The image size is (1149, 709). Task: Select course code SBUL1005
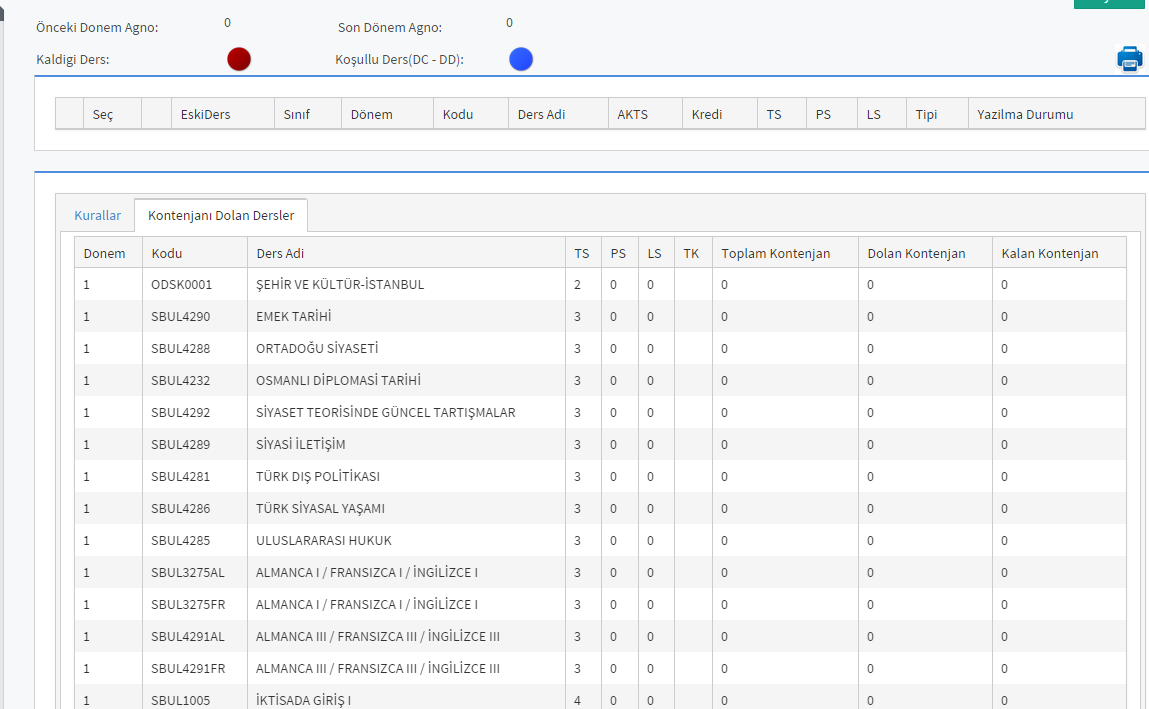pos(180,700)
